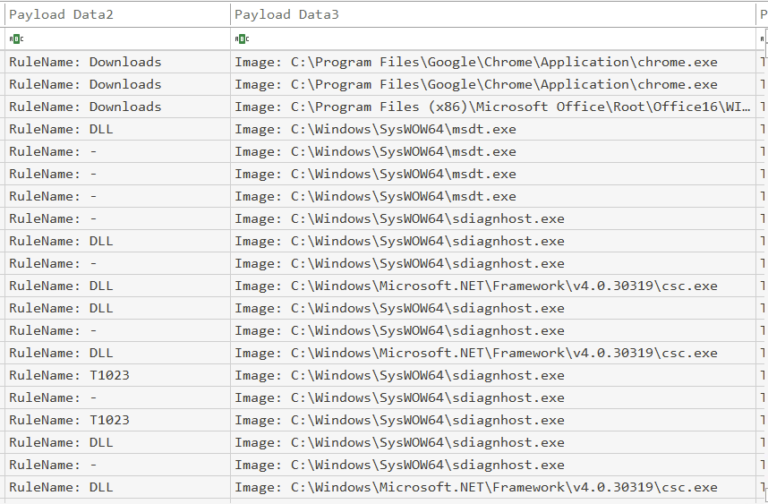
Task: Select the first msdt.exe Image cell
Action: [x=376, y=129]
